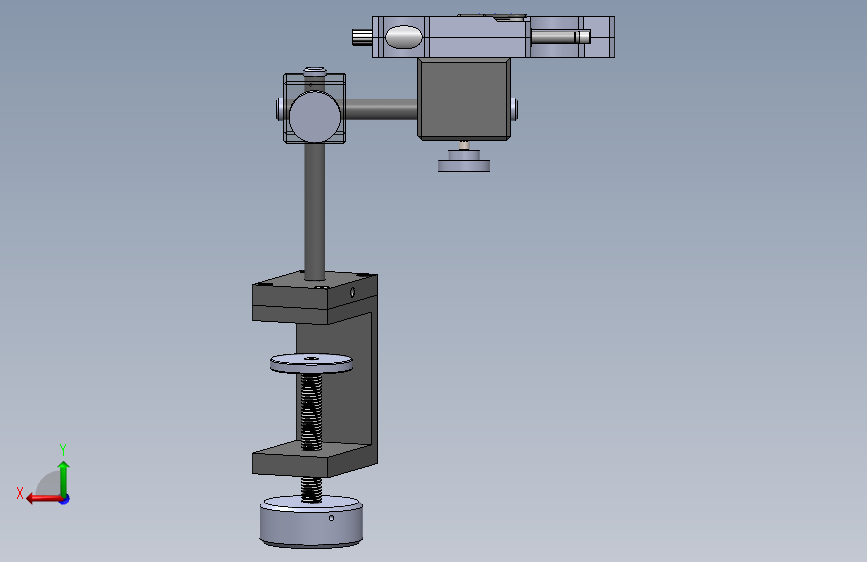Viewport: 867px width, 562px height.
Task: Select the top plate of the C-clamp
Action: click(314, 298)
